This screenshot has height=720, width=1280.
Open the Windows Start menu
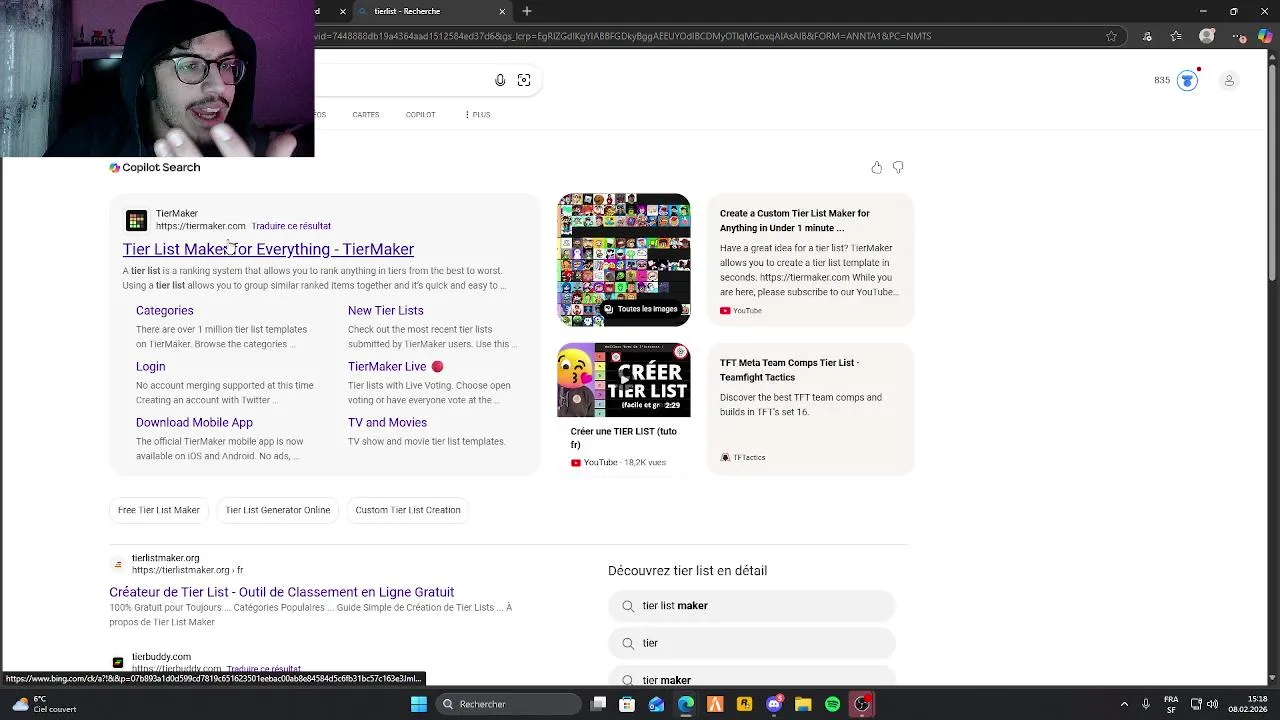pos(419,704)
